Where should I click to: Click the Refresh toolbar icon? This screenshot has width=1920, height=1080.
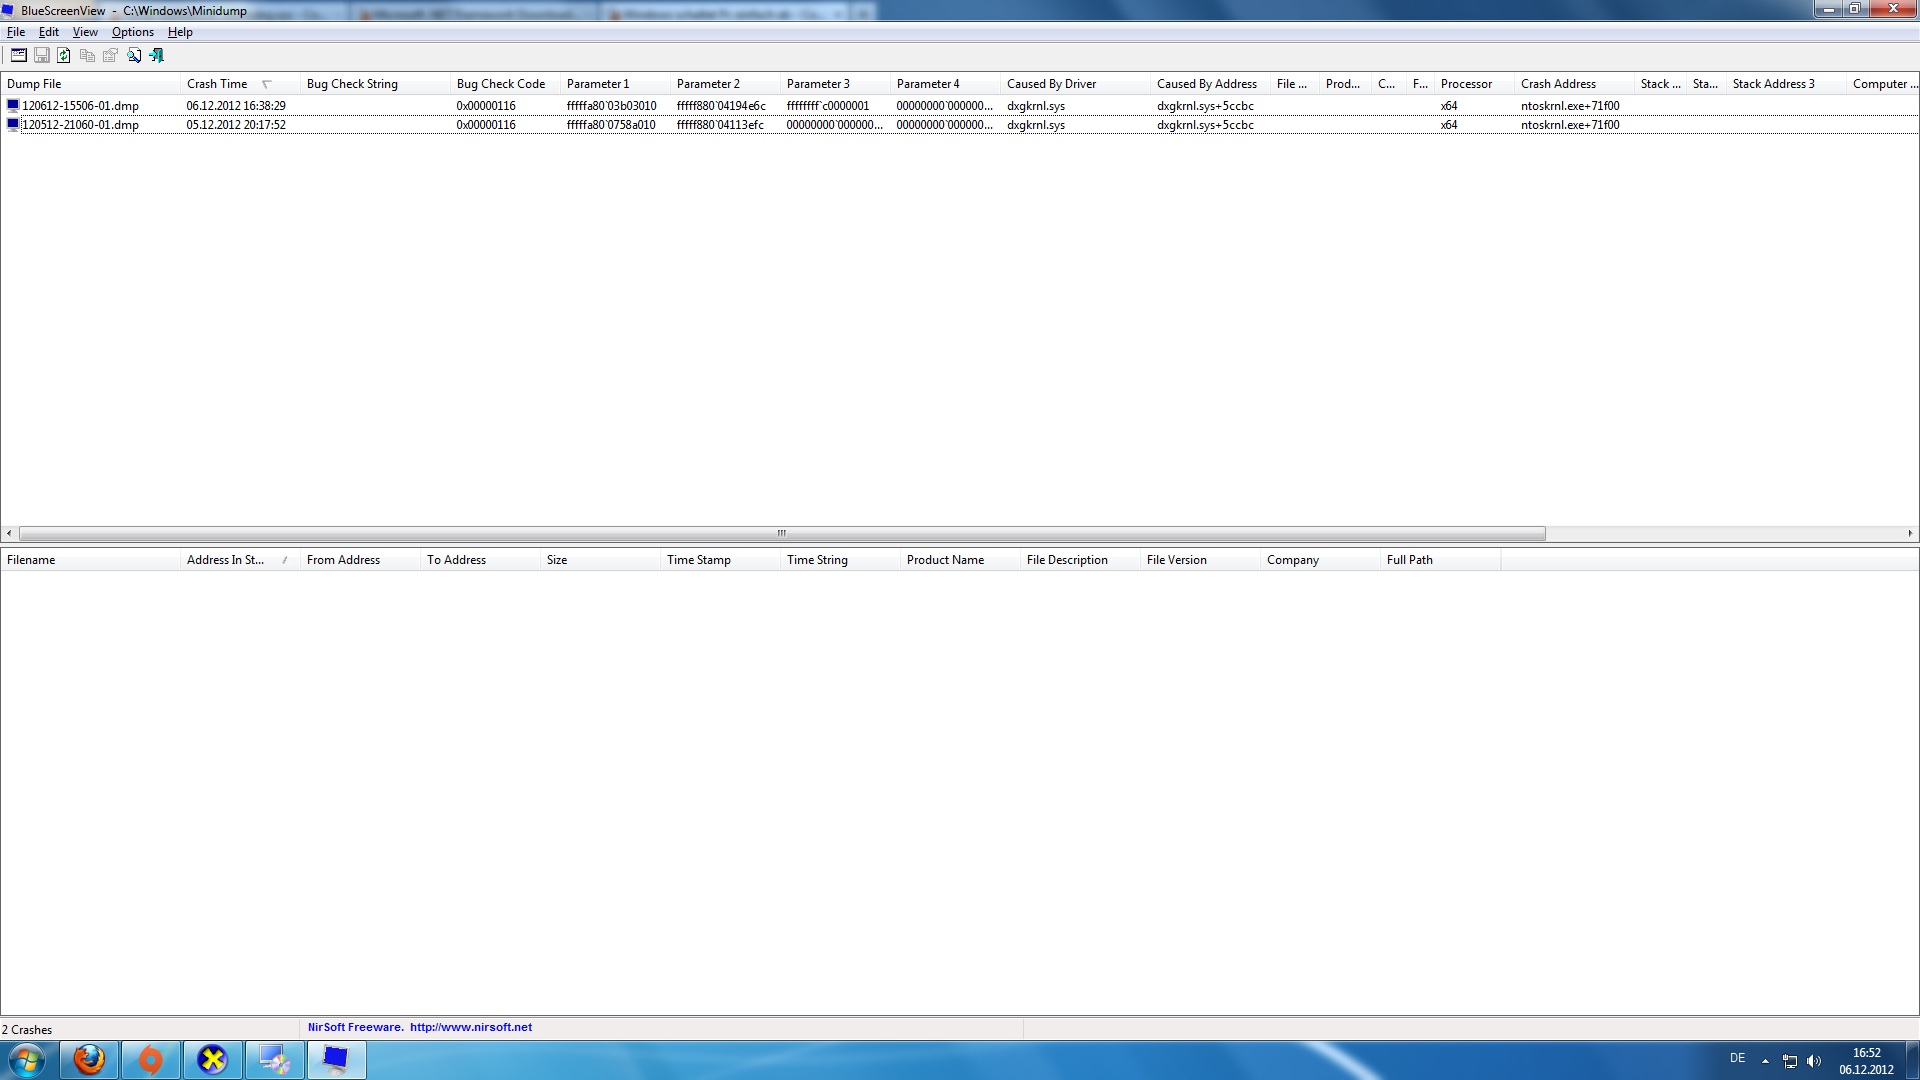click(64, 56)
